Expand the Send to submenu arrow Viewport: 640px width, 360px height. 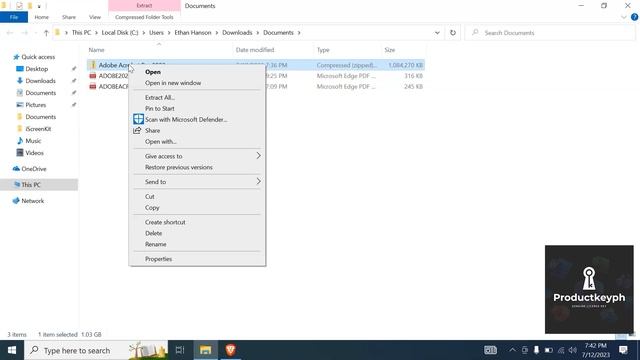[x=258, y=182]
